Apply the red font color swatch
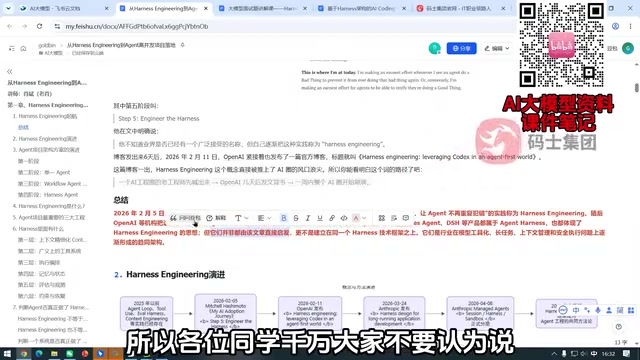 pyautogui.click(x=356, y=218)
